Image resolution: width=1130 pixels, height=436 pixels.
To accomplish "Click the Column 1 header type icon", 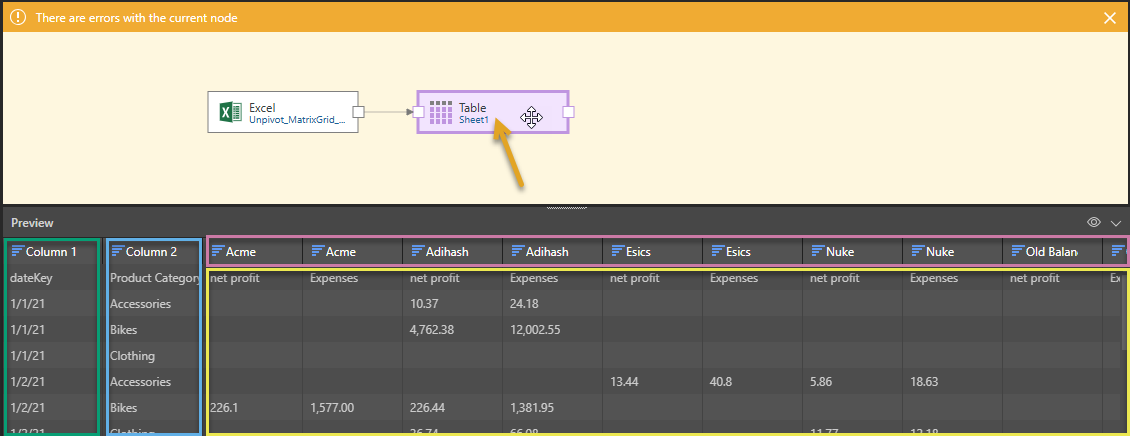I will tap(17, 252).
